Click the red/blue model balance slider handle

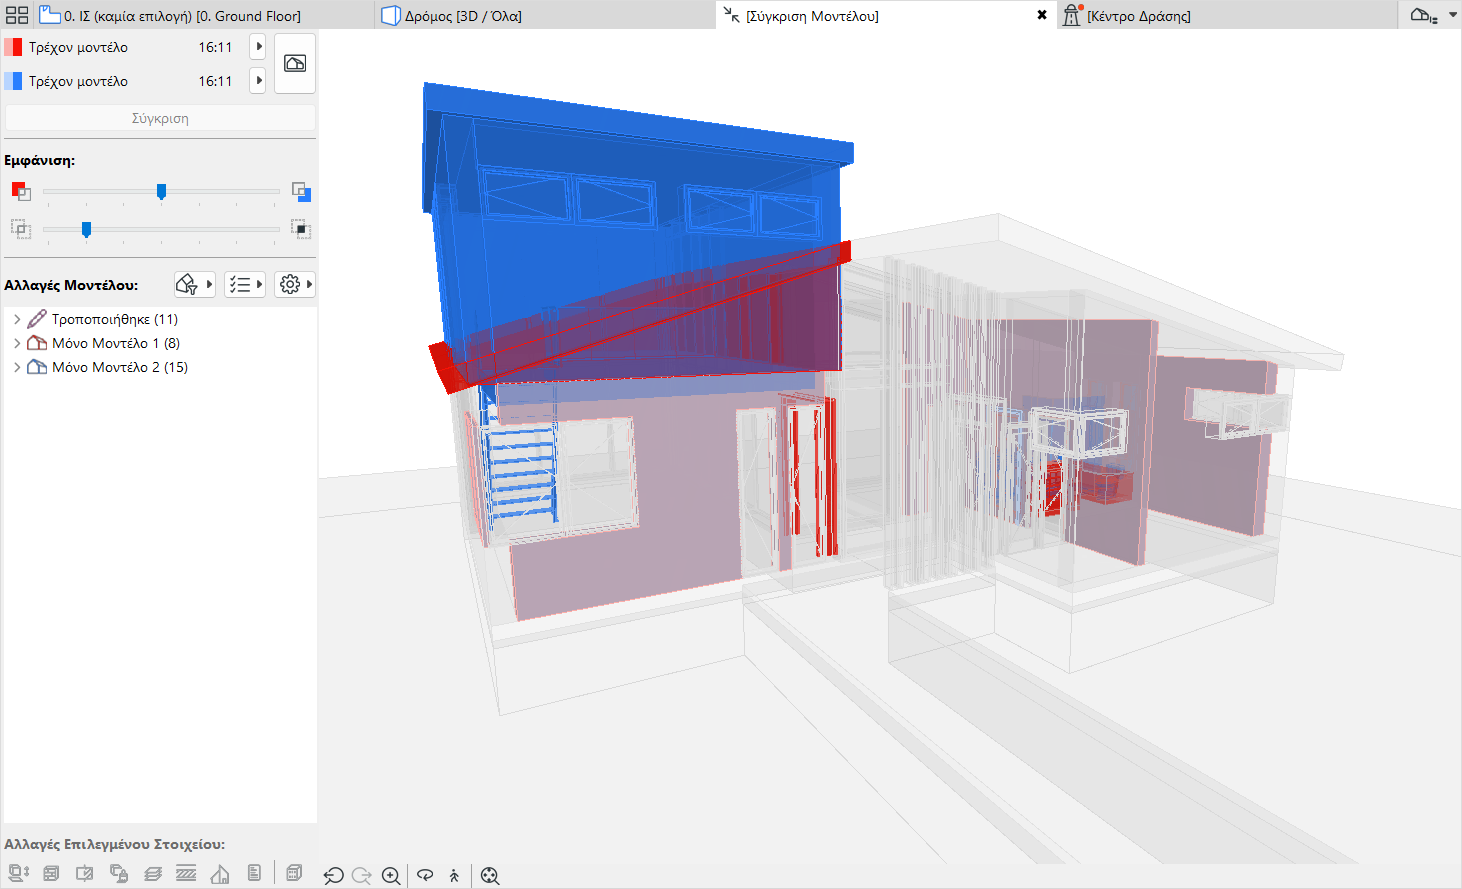pos(161,191)
